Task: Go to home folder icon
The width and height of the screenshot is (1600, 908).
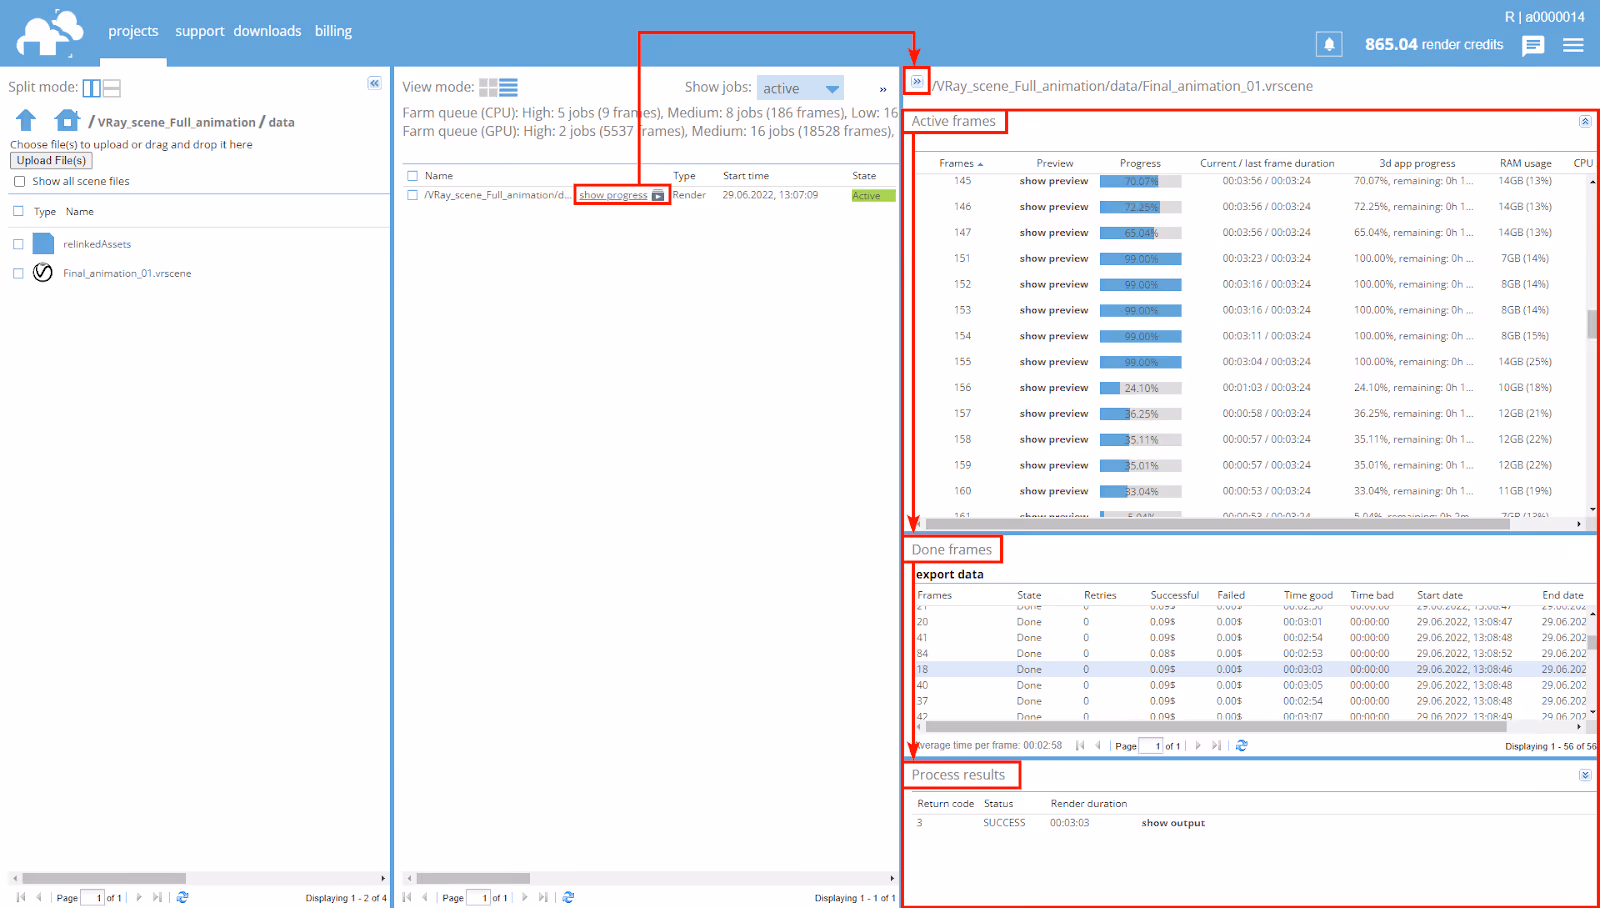Action: coord(67,120)
